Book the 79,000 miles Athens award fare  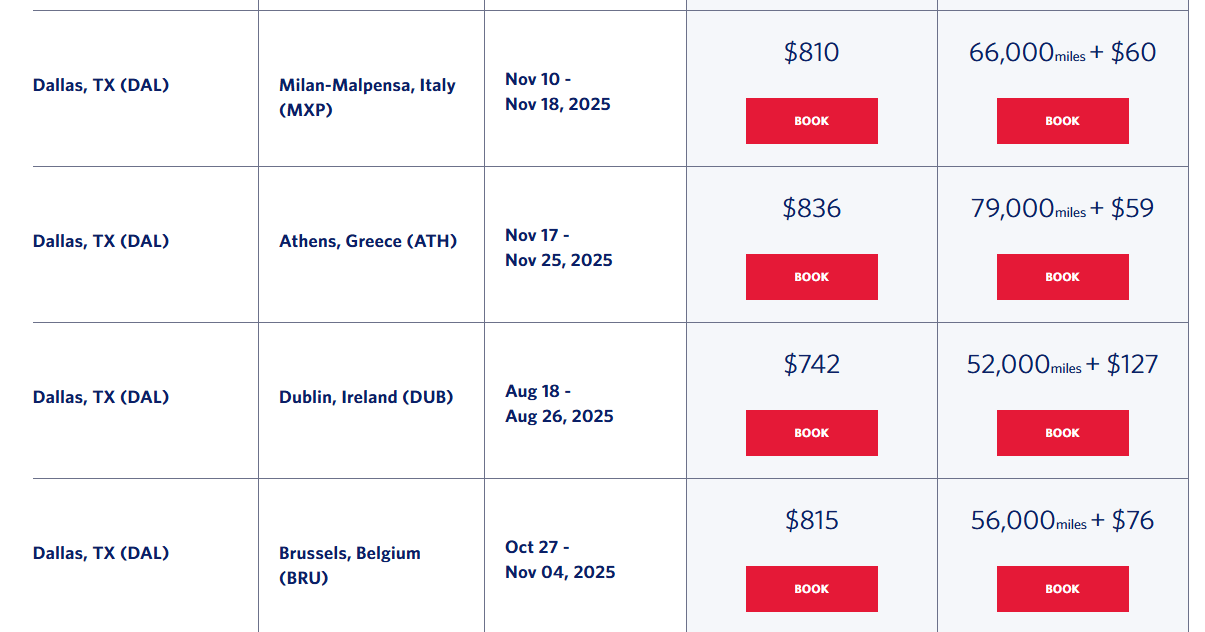pos(1062,276)
